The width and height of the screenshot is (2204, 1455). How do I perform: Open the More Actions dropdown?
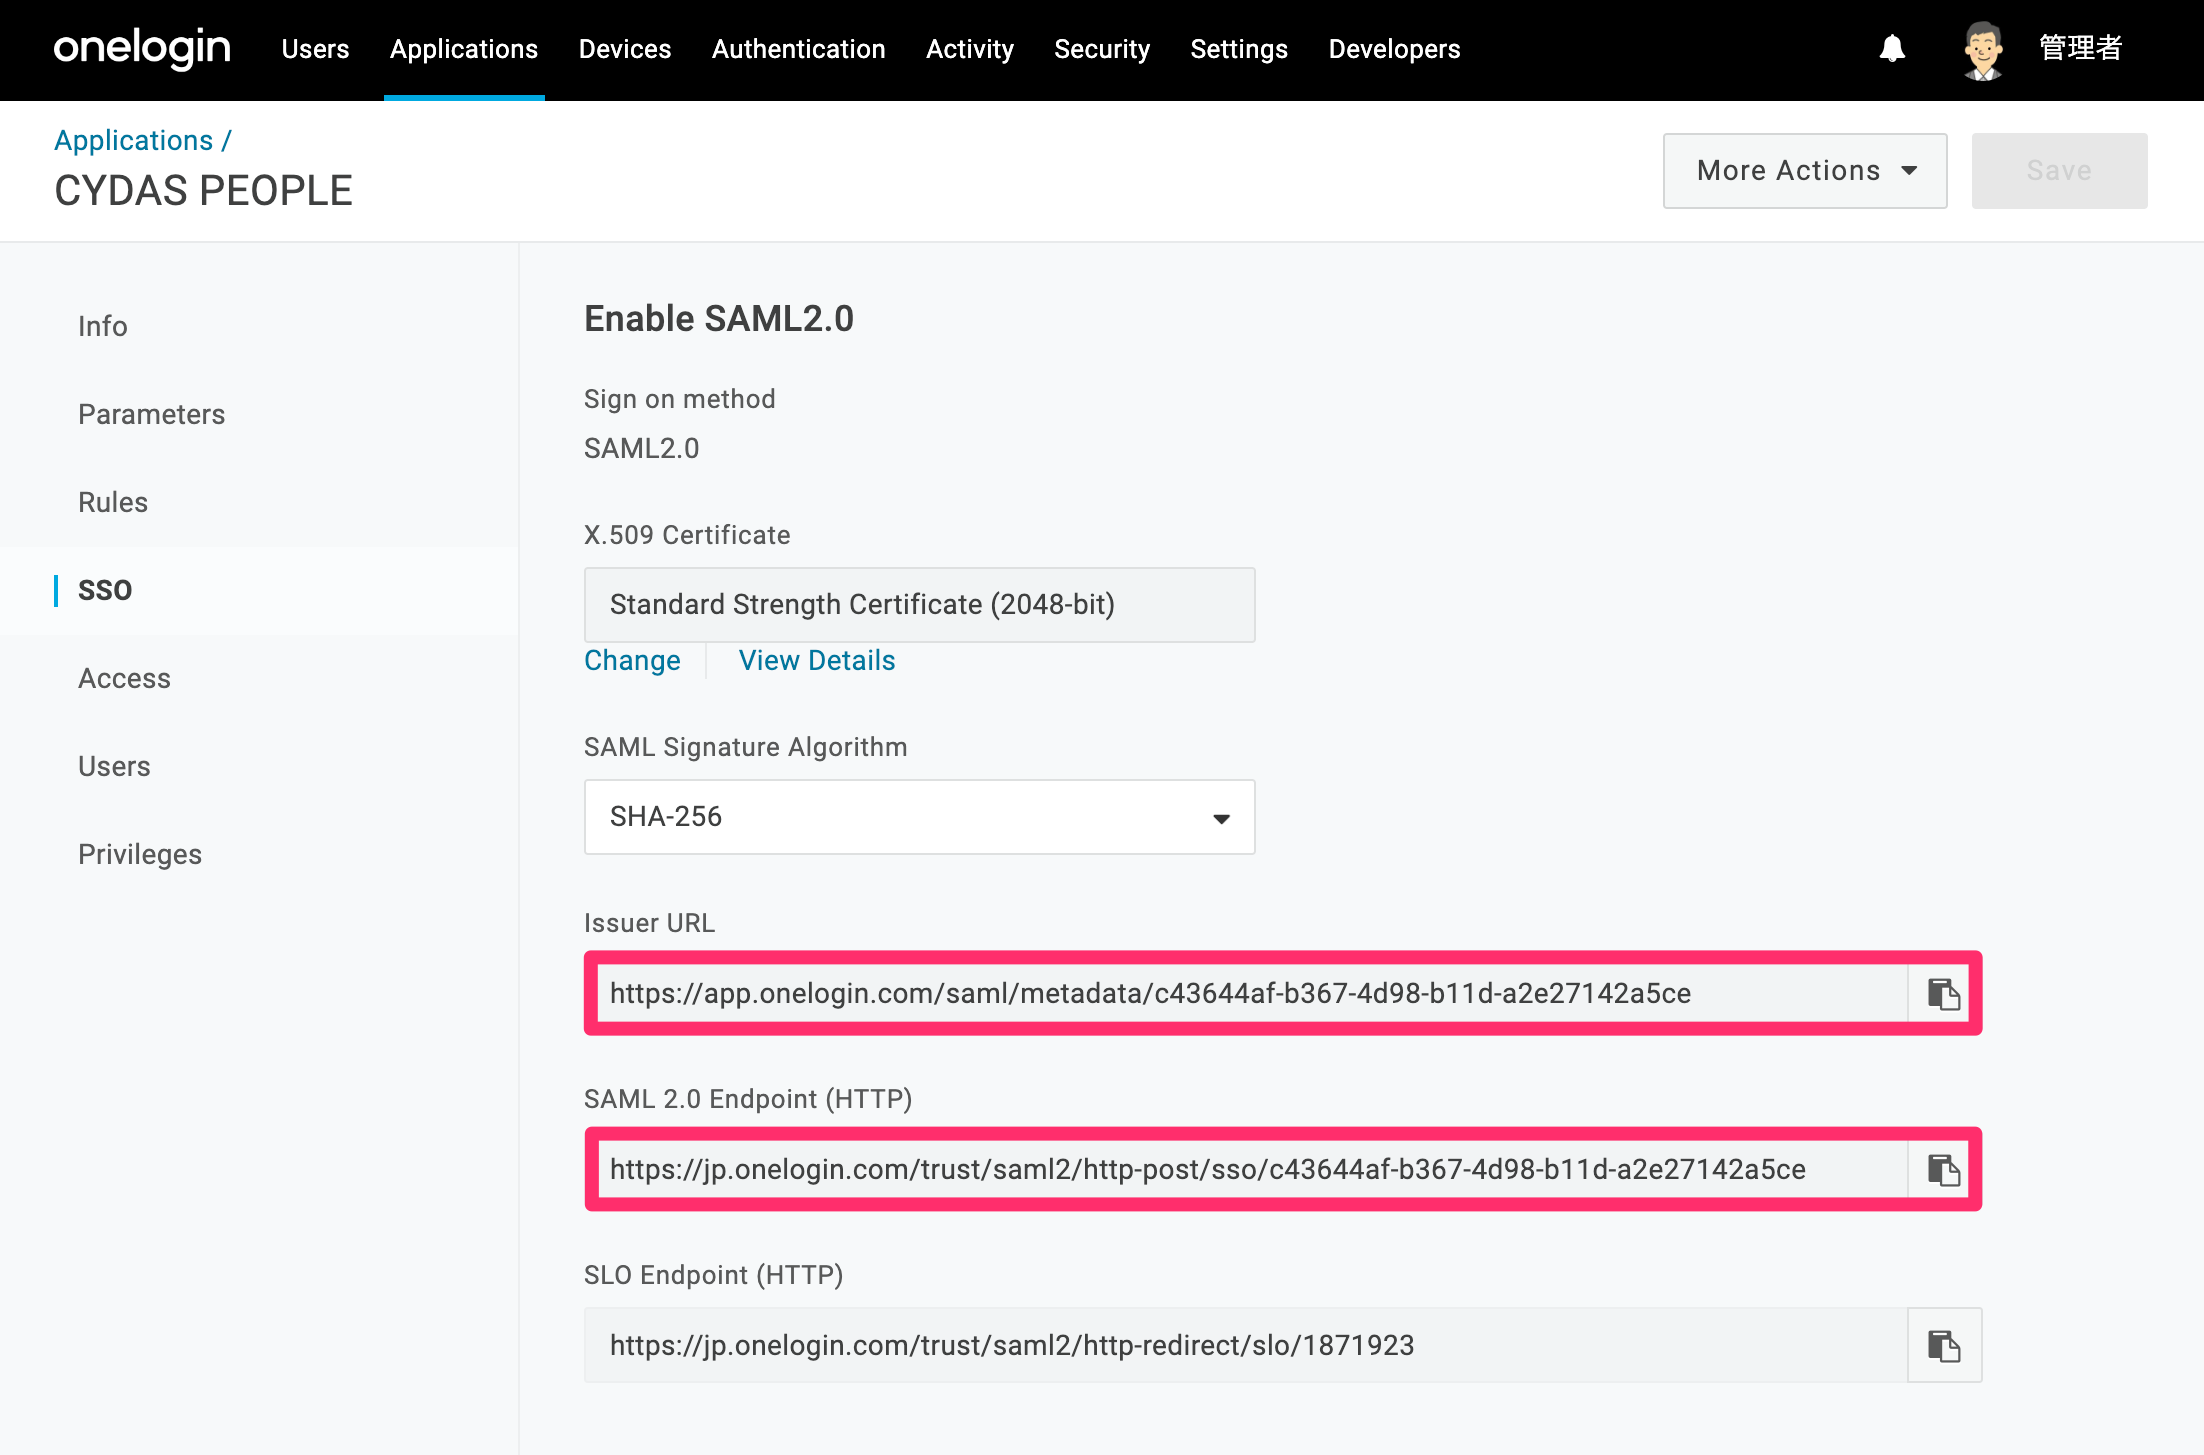tap(1805, 171)
